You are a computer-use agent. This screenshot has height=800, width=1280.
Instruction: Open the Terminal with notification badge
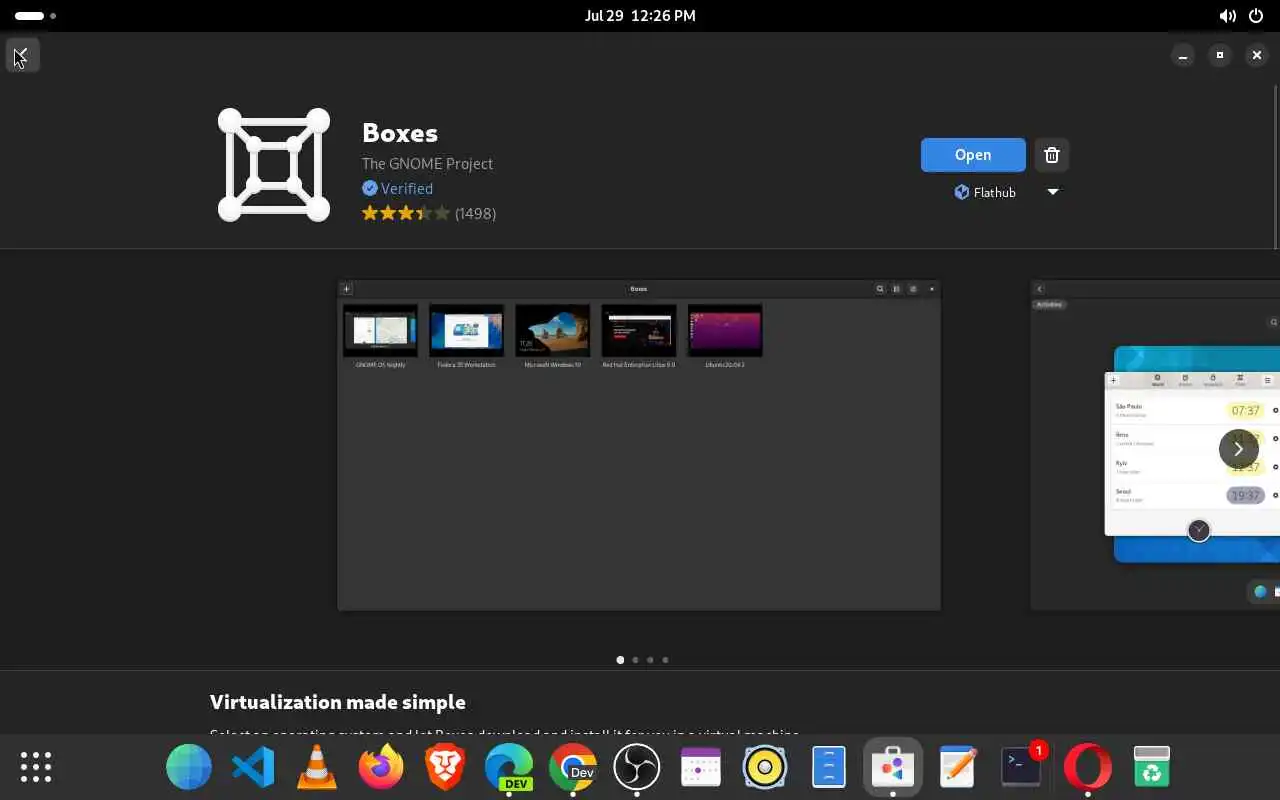(x=1021, y=768)
